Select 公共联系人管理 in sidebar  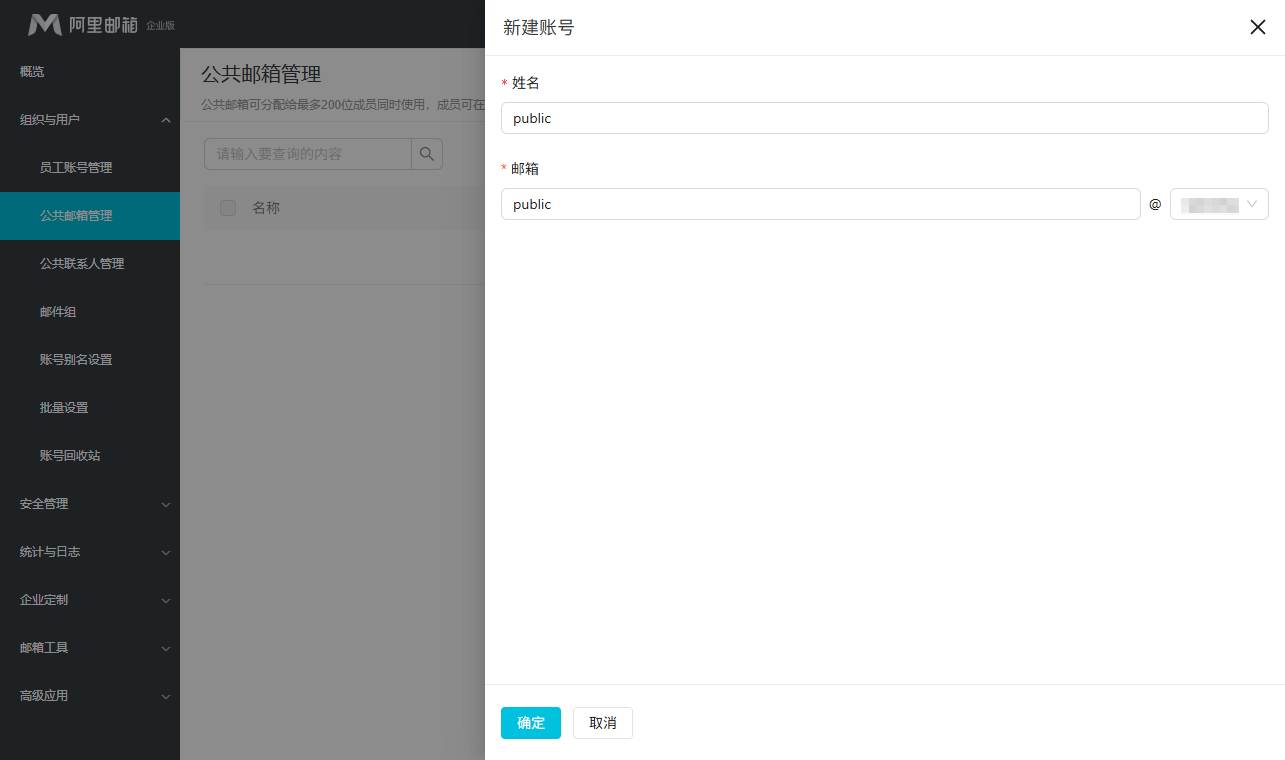(x=82, y=264)
